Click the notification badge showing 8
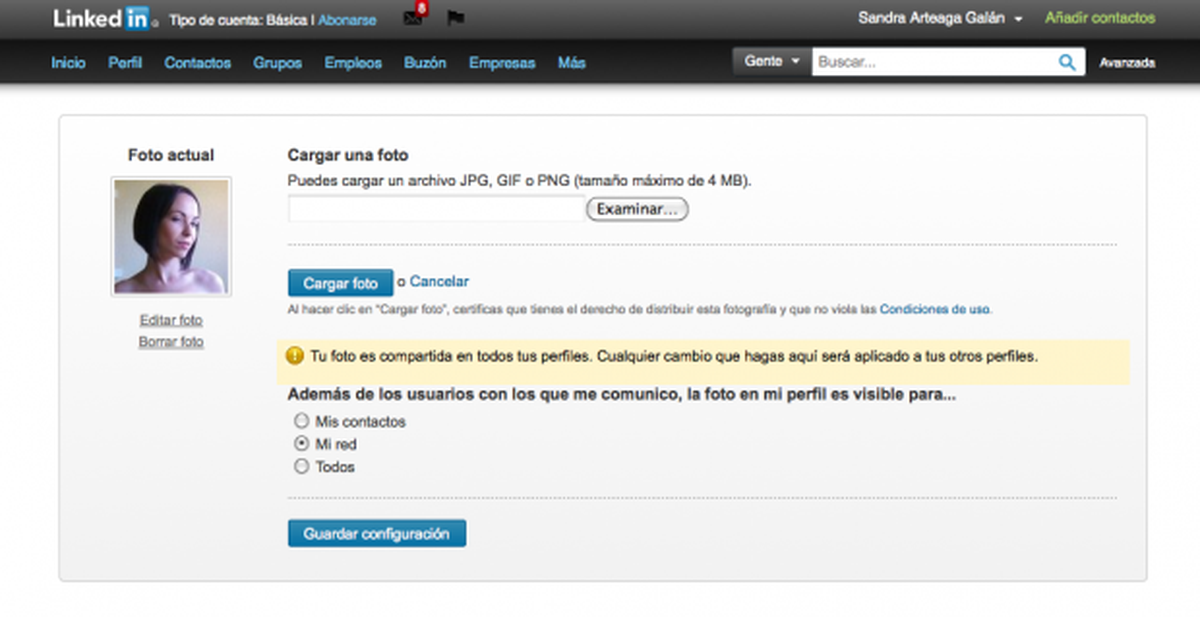 click(x=422, y=8)
